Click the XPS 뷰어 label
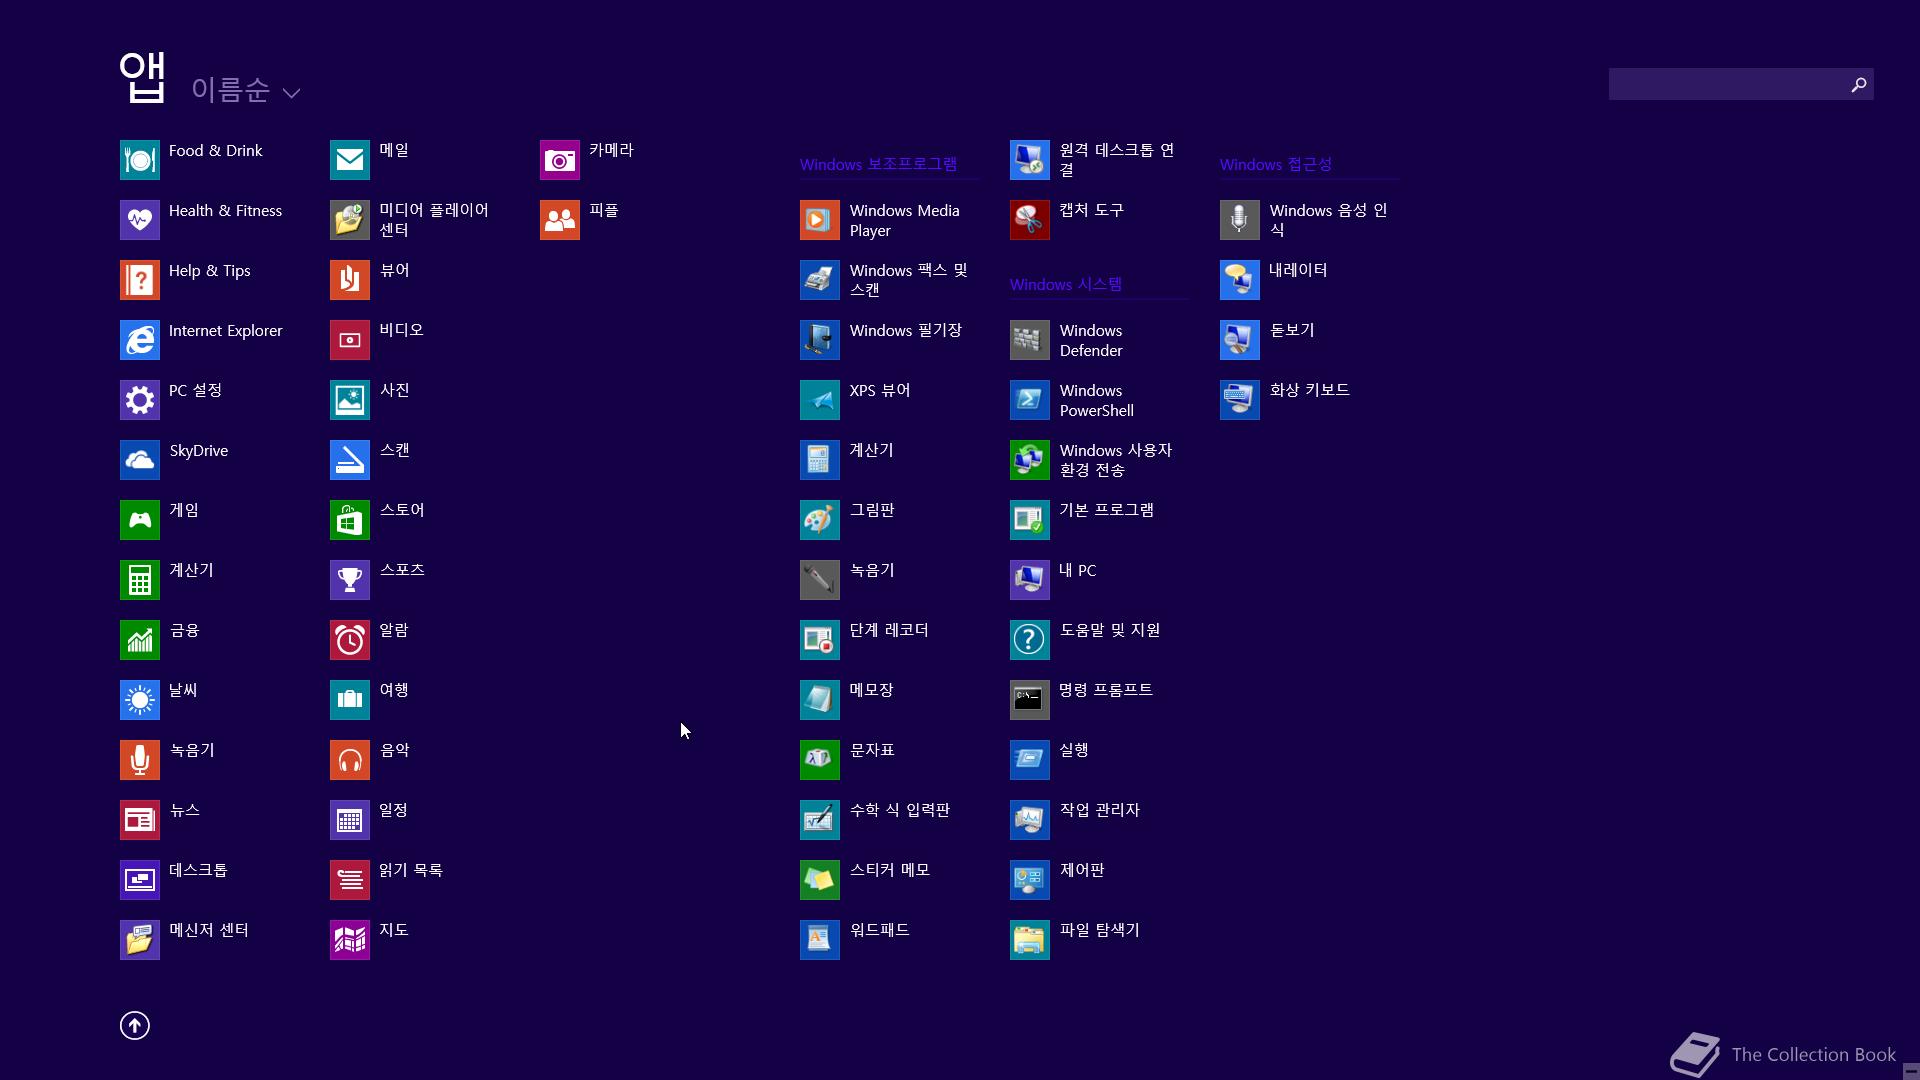The height and width of the screenshot is (1080, 1920). click(x=880, y=390)
